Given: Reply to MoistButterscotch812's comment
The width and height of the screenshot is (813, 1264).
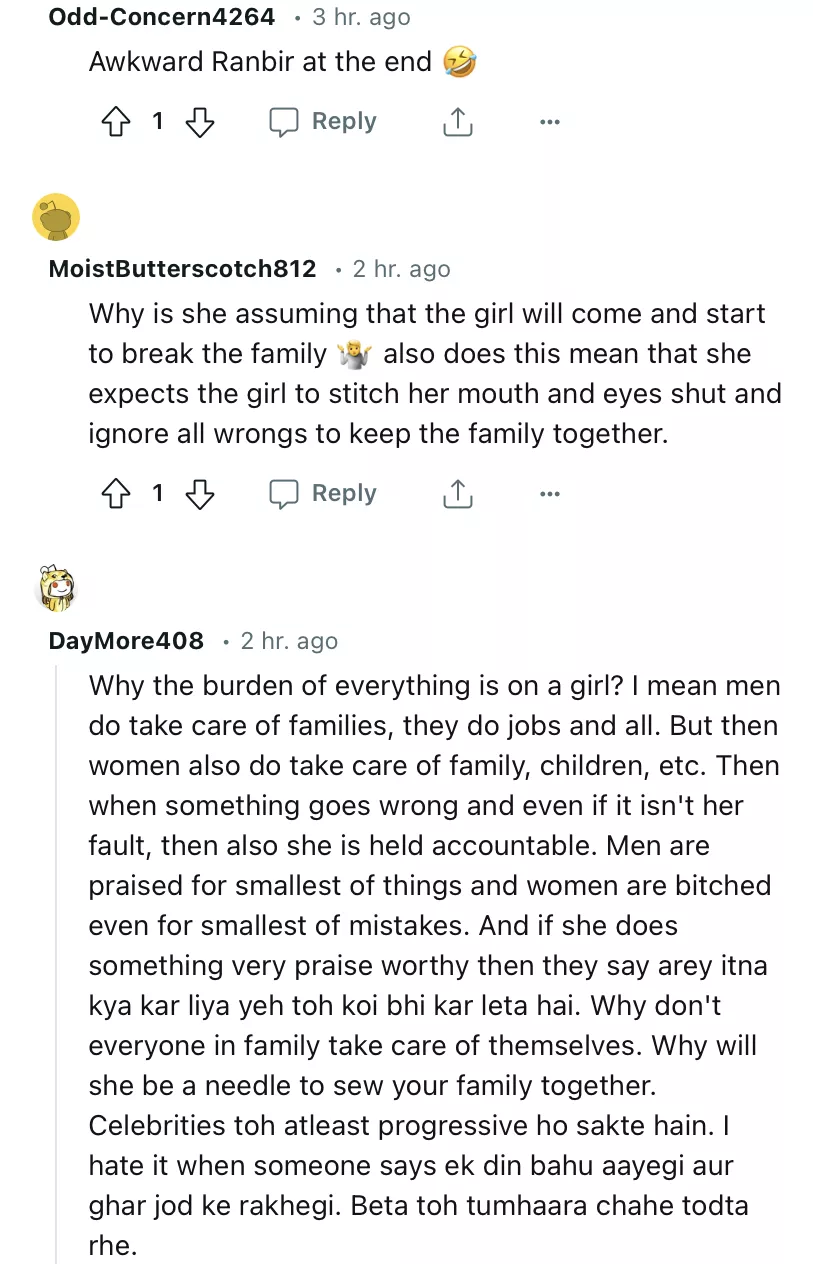Looking at the screenshot, I should (x=323, y=494).
